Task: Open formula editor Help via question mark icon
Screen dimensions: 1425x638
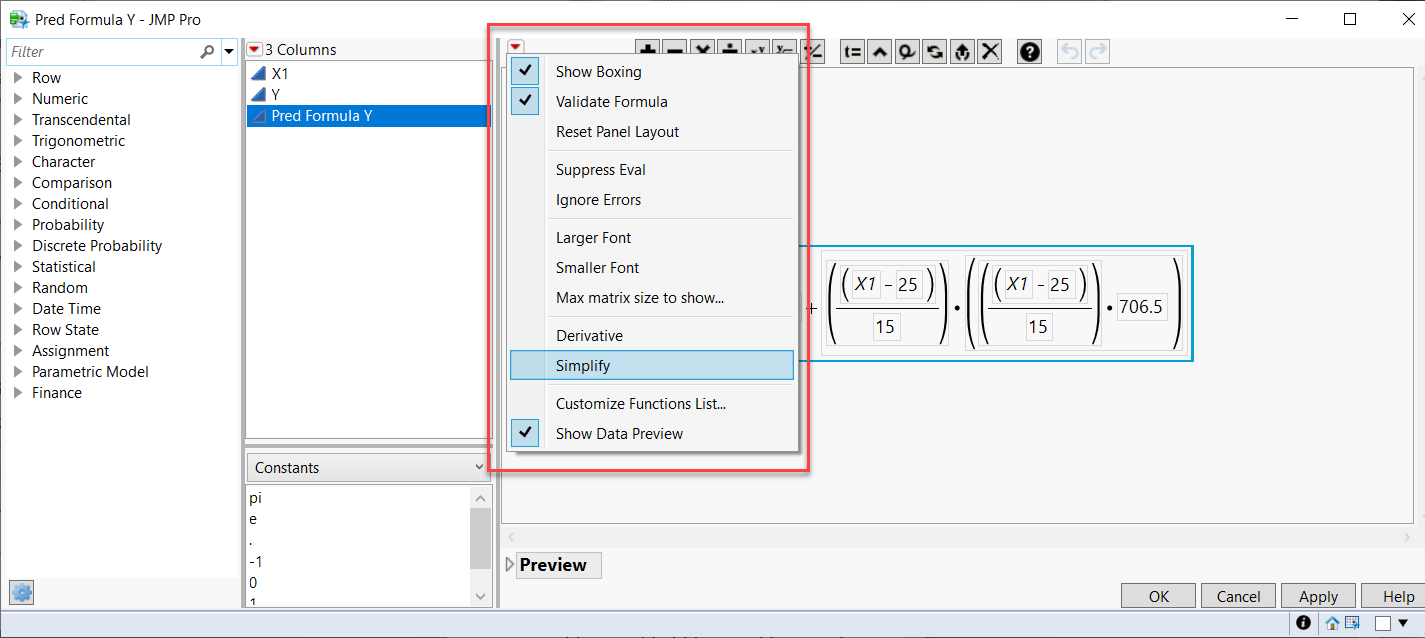Action: pos(1029,51)
